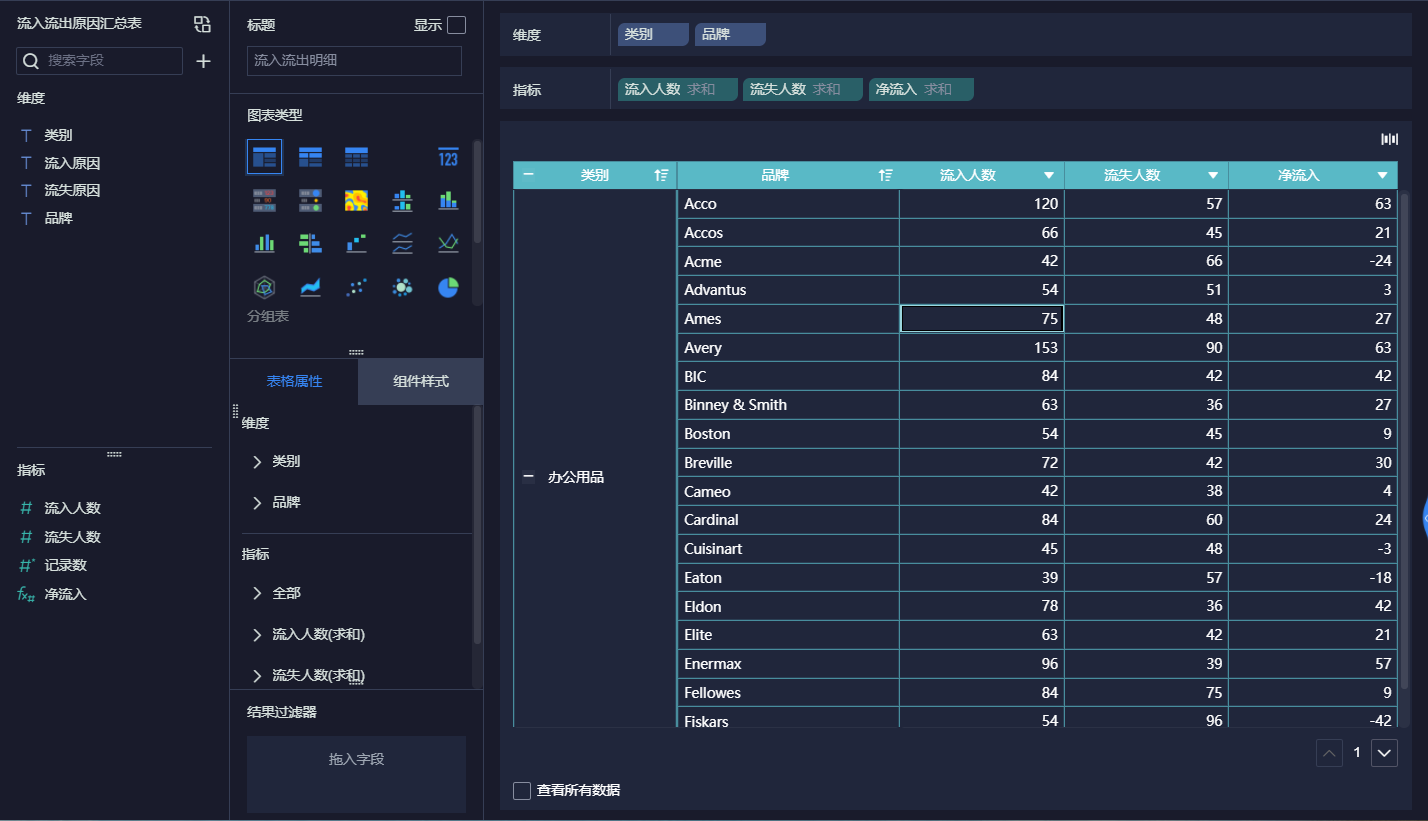The width and height of the screenshot is (1428, 821).
Task: Sort by the 品牌 column header icon
Action: click(885, 175)
